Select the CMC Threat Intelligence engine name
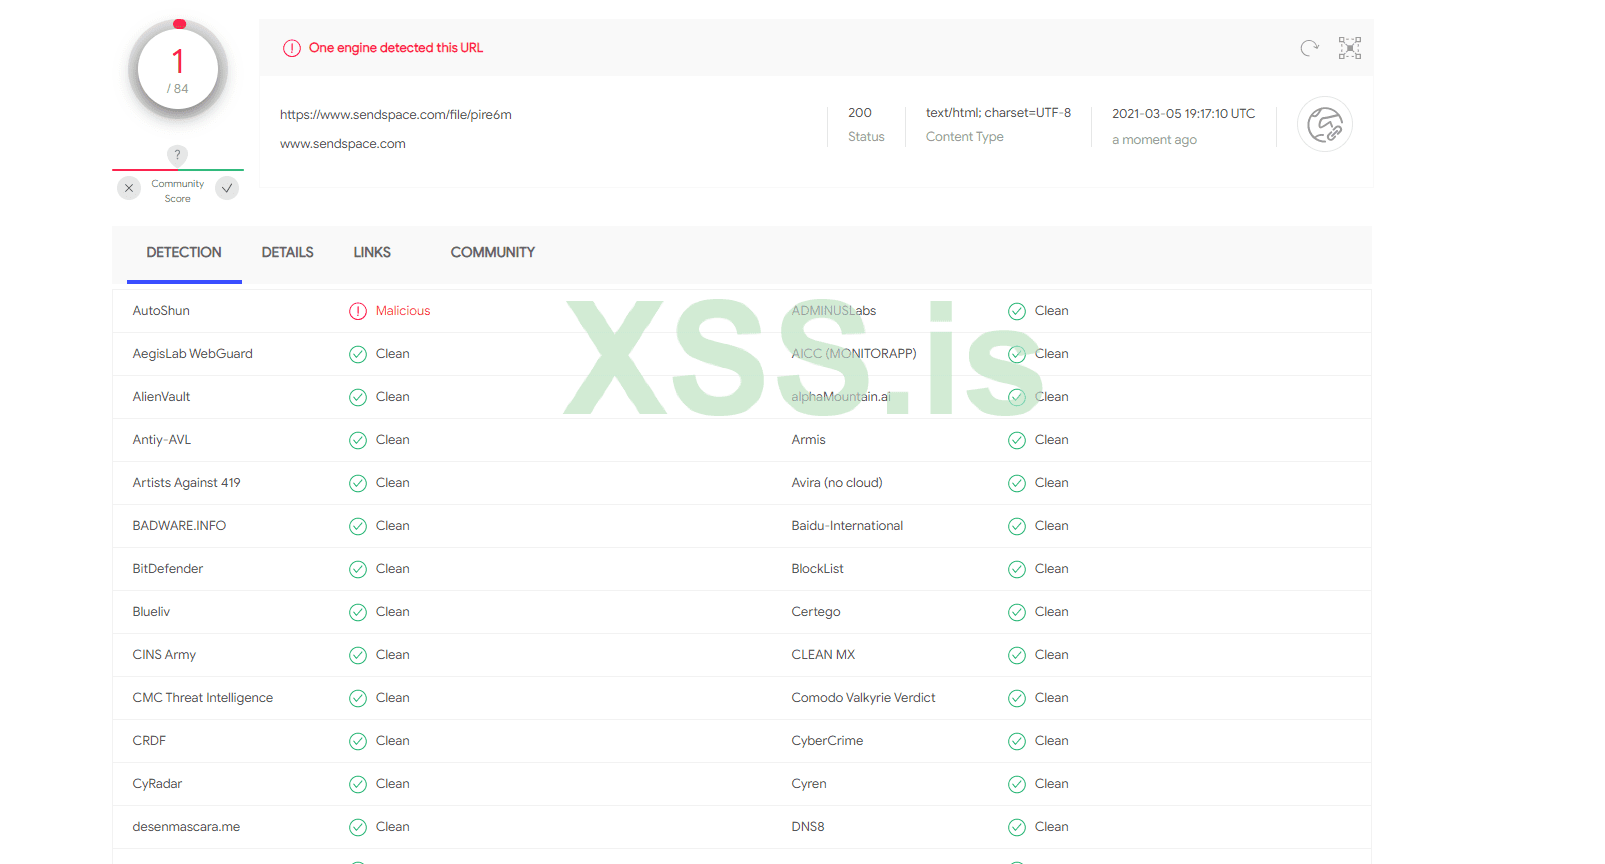The height and width of the screenshot is (864, 1605). coord(203,698)
